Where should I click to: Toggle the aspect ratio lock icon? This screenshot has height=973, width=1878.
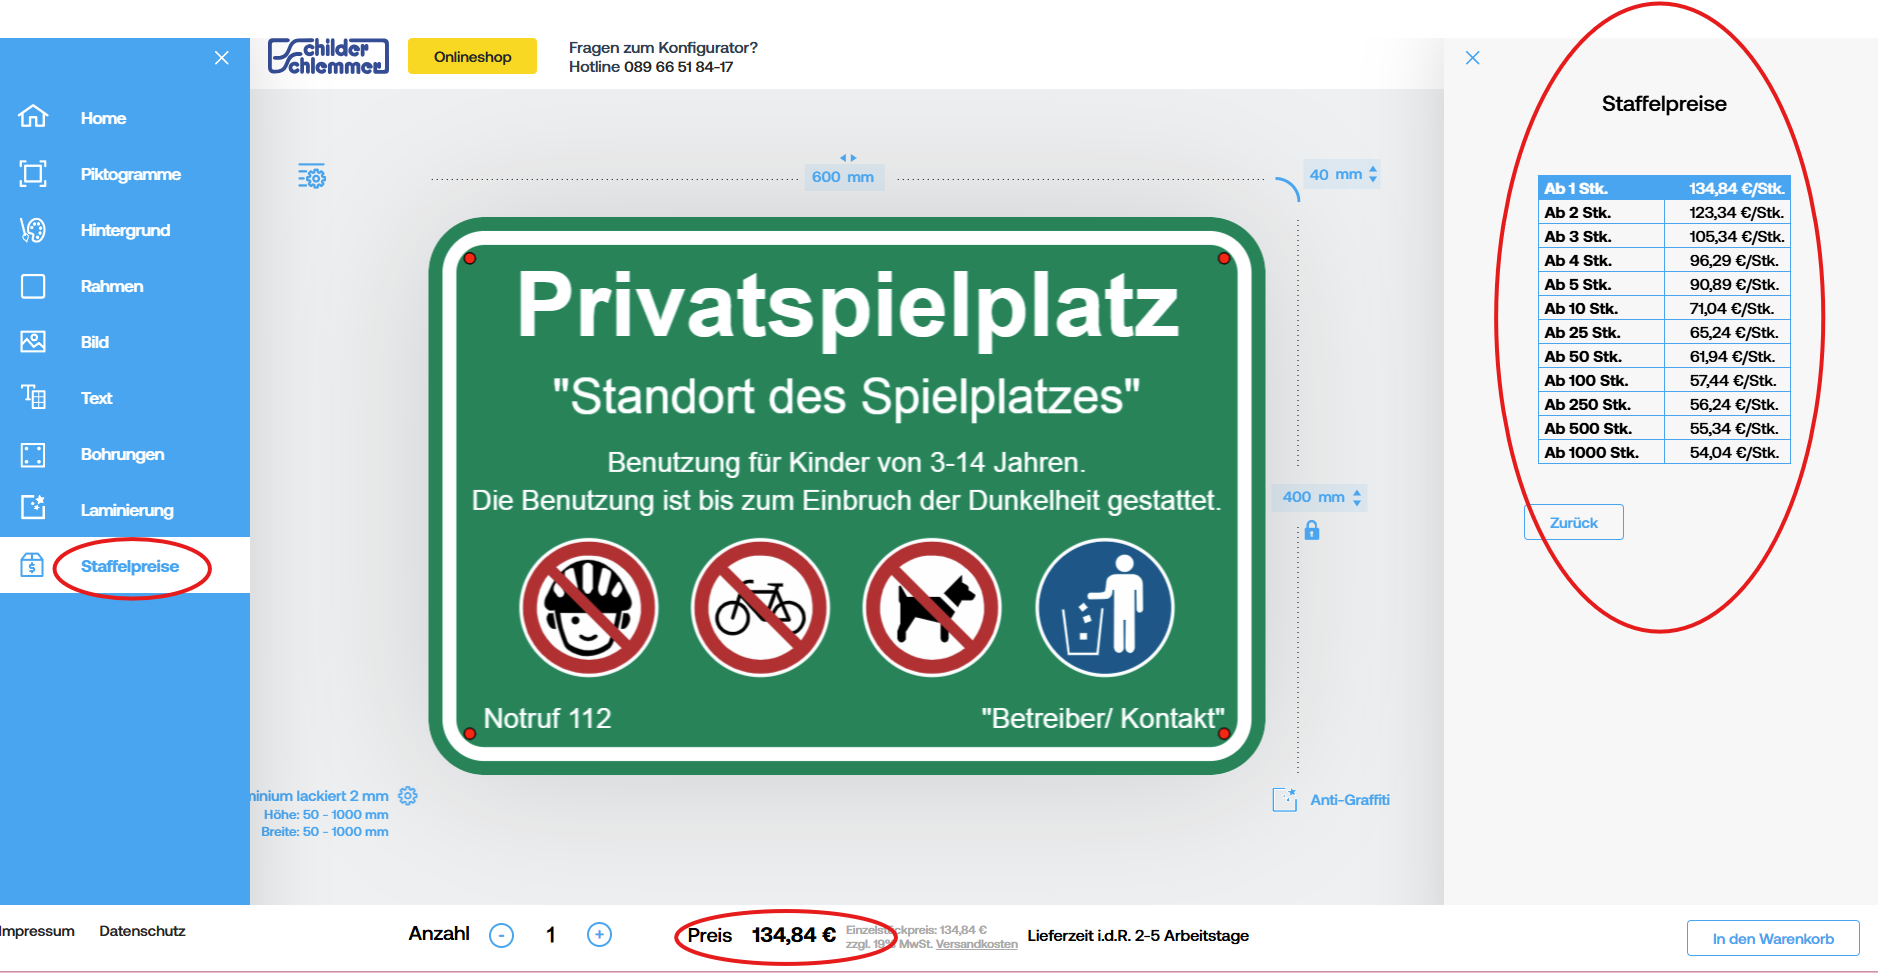[x=1312, y=531]
